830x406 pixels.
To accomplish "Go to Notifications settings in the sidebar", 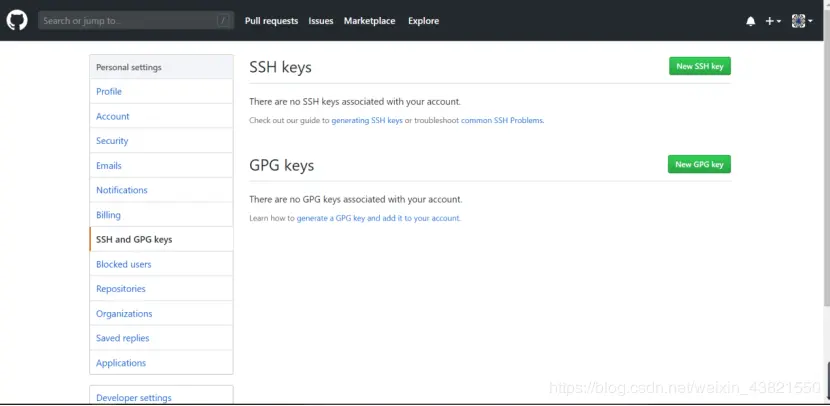I will [161, 190].
